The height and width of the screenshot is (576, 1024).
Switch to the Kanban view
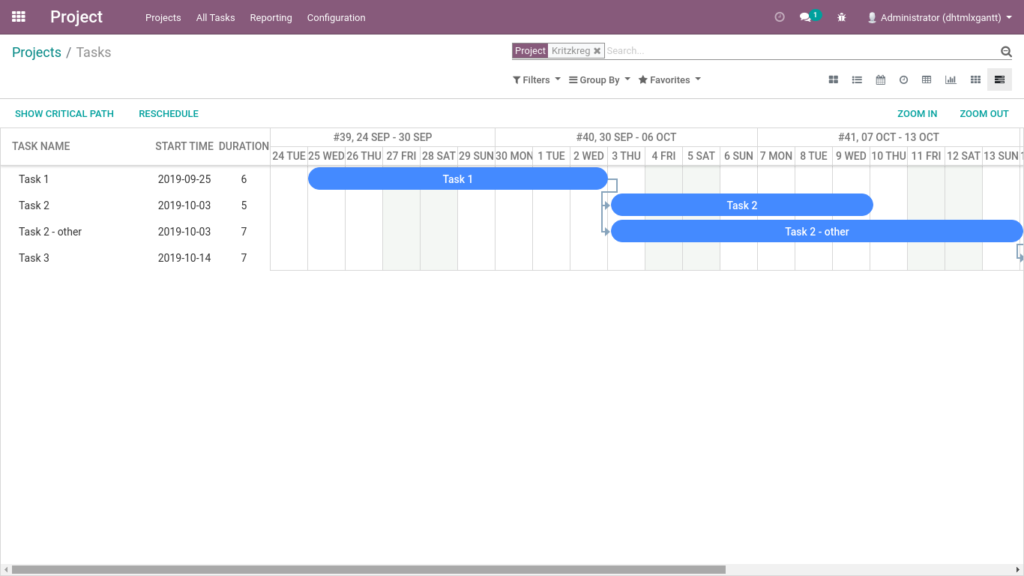click(x=833, y=79)
